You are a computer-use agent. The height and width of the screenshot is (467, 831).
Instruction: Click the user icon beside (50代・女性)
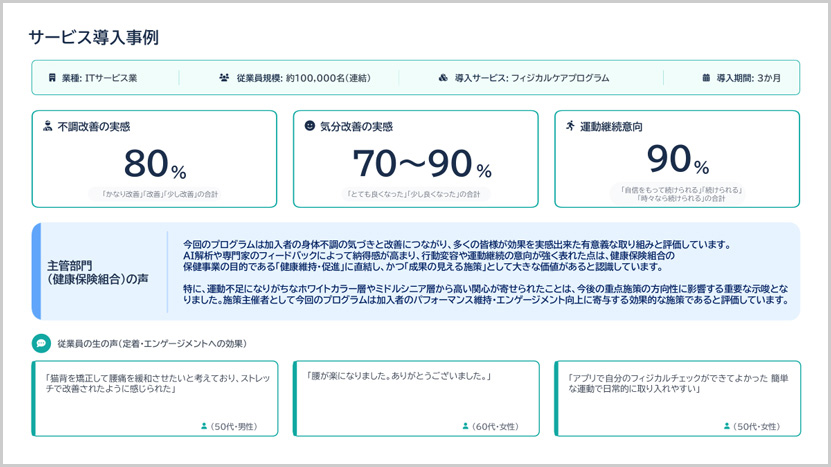pyautogui.click(x=727, y=426)
